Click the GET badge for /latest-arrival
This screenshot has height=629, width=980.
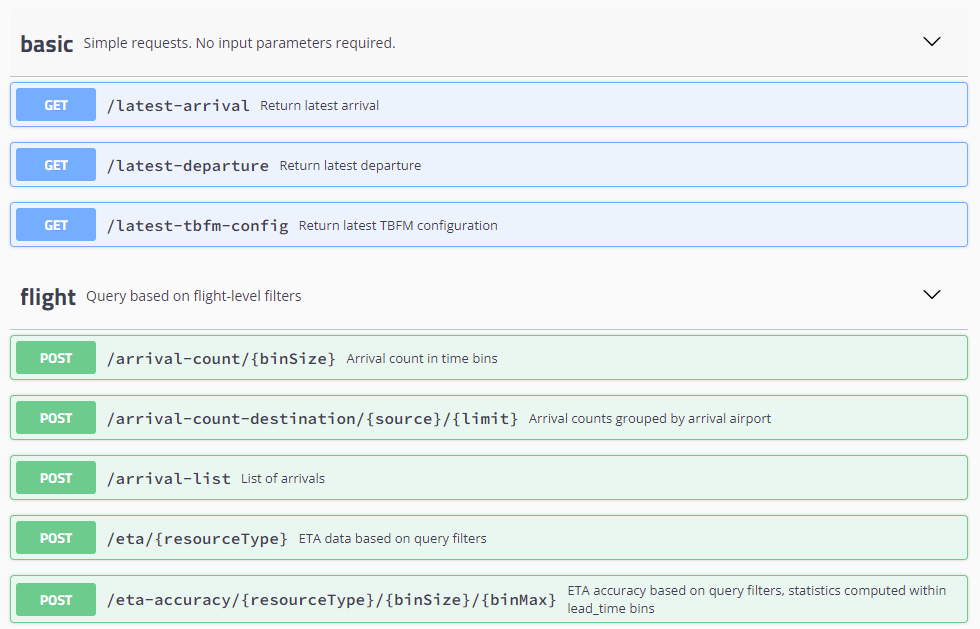click(x=56, y=105)
